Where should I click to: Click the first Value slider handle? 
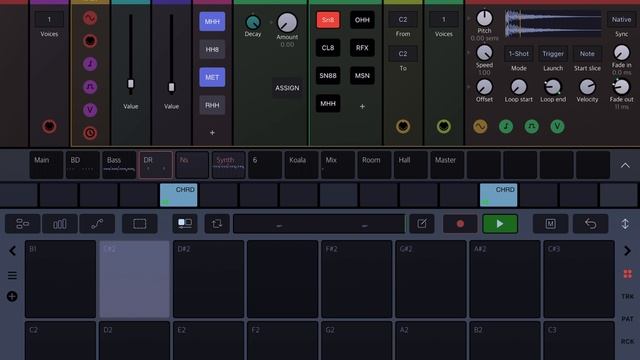131,84
